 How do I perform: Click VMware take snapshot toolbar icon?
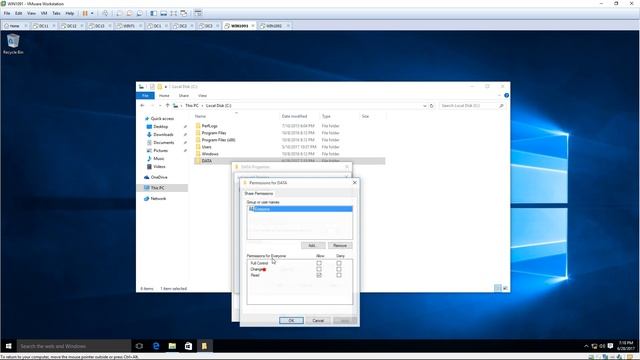click(119, 13)
